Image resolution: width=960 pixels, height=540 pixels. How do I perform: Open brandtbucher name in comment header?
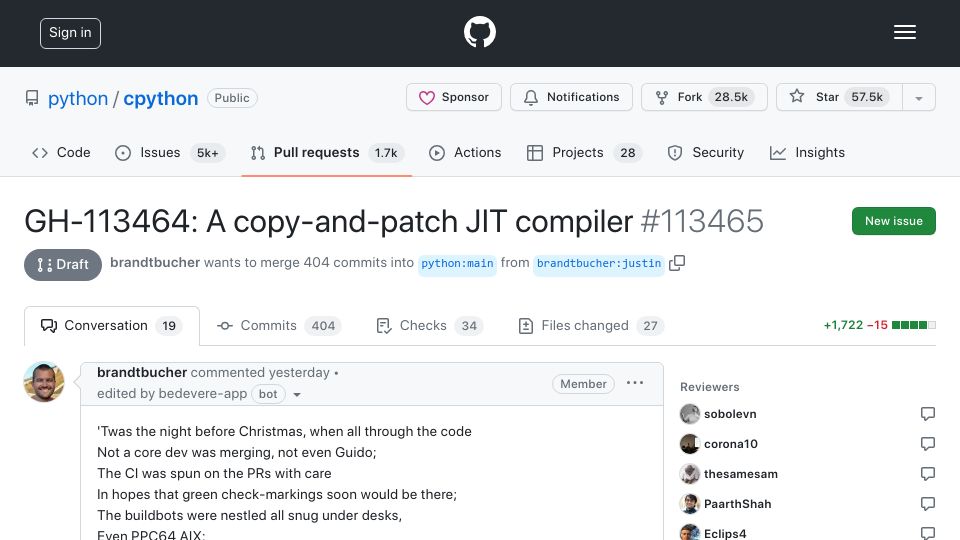click(142, 372)
